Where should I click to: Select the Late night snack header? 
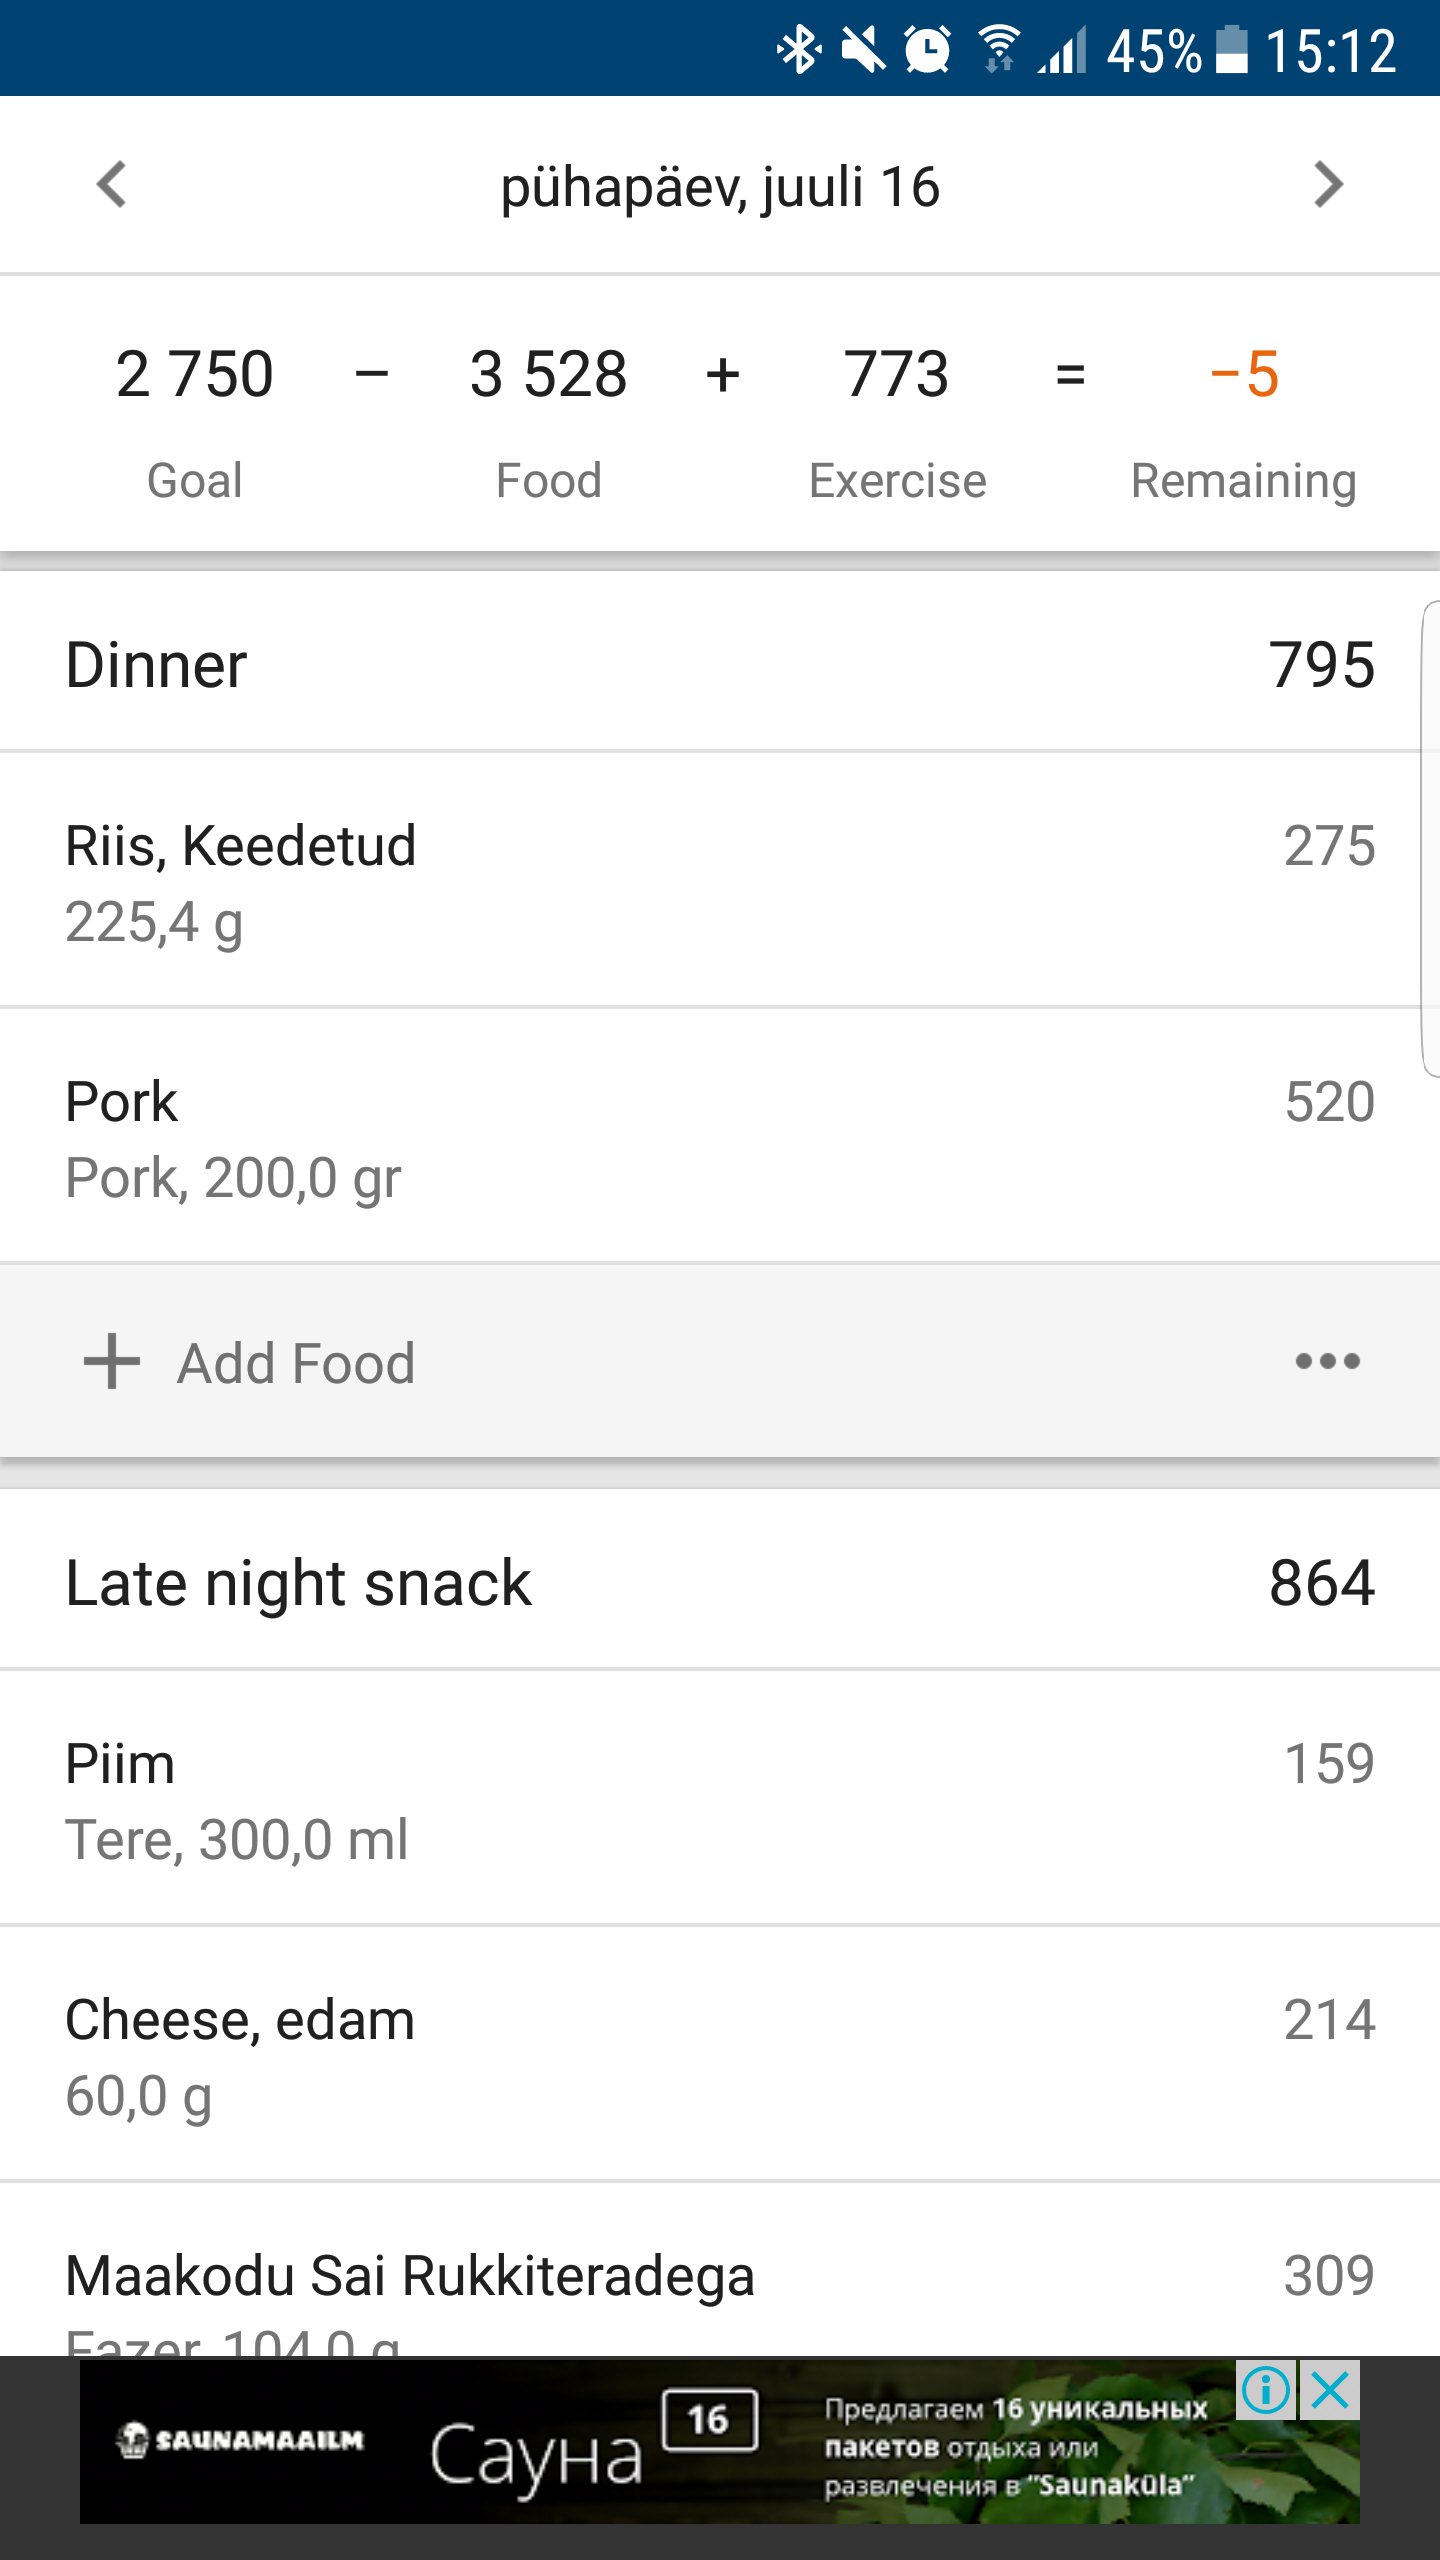pos(720,1583)
